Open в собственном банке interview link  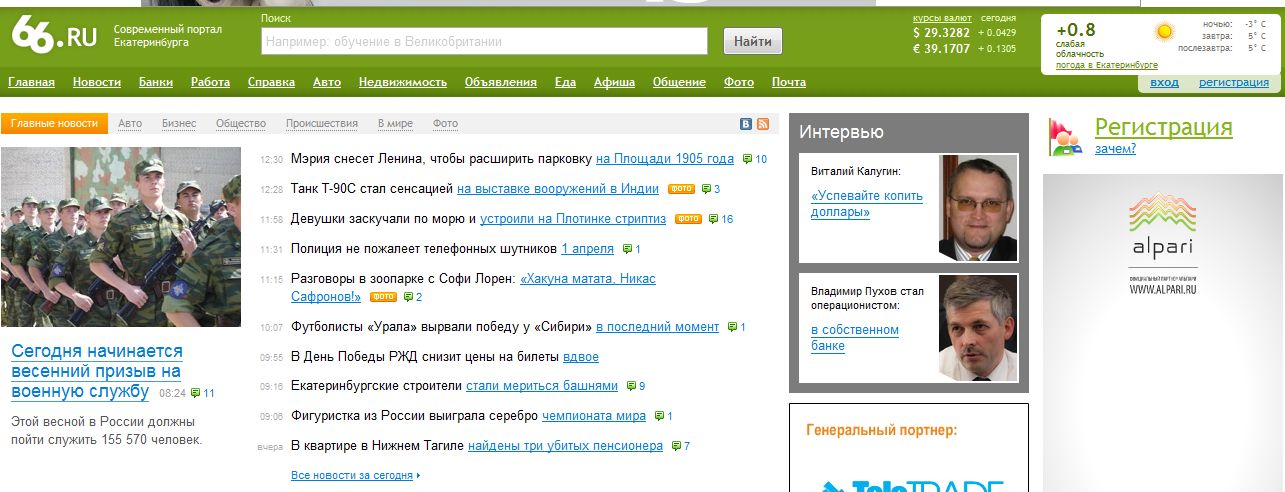pos(855,338)
